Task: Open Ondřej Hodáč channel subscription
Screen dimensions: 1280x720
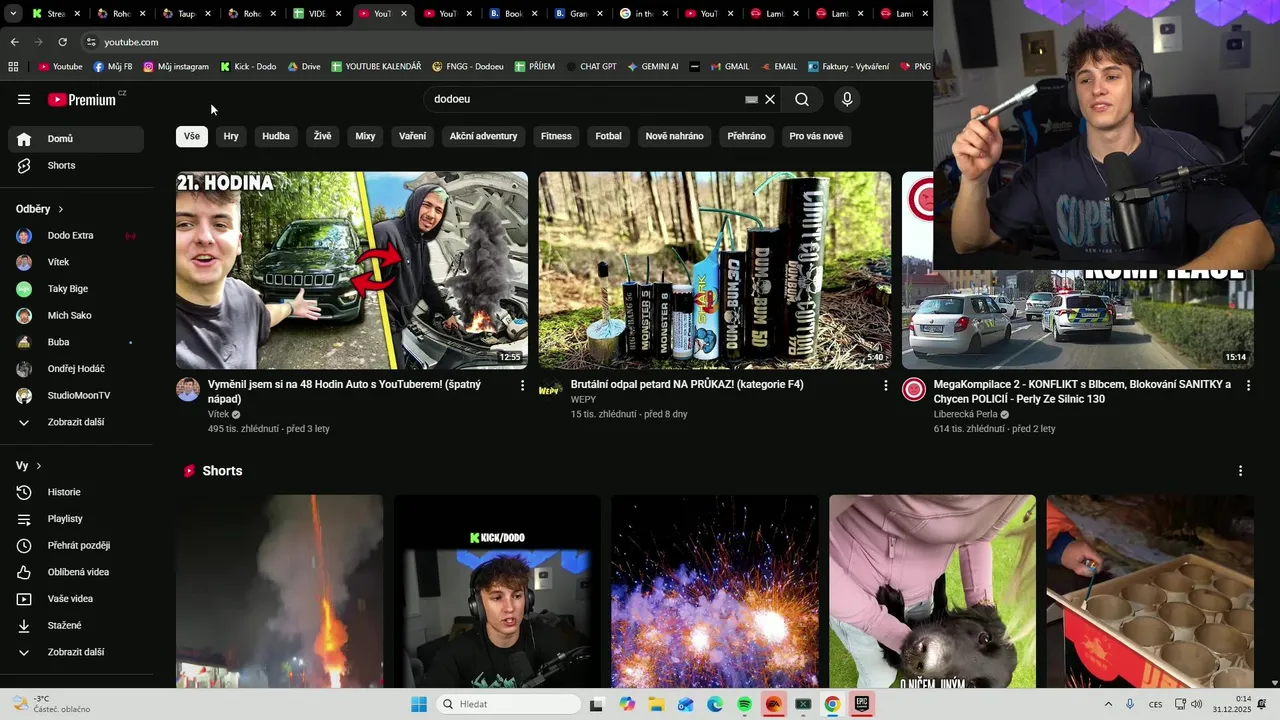Action: tap(76, 369)
